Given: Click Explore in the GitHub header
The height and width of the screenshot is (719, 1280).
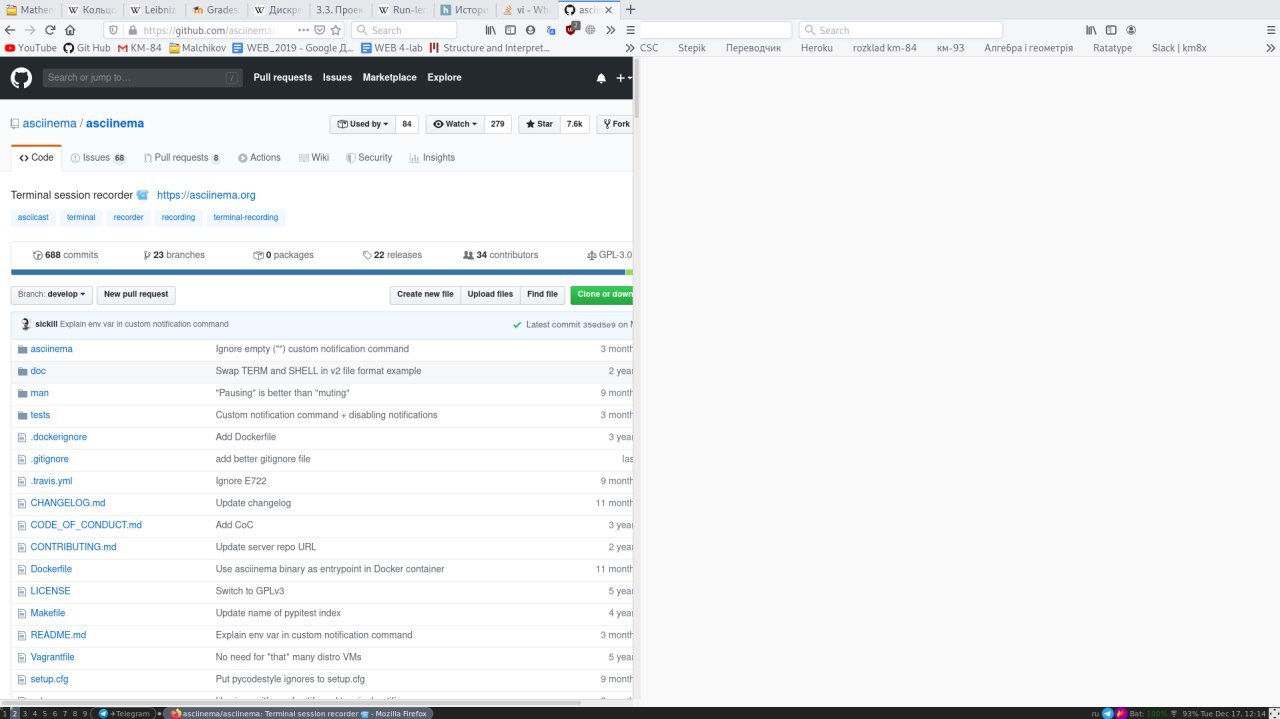Looking at the screenshot, I should tap(444, 77).
